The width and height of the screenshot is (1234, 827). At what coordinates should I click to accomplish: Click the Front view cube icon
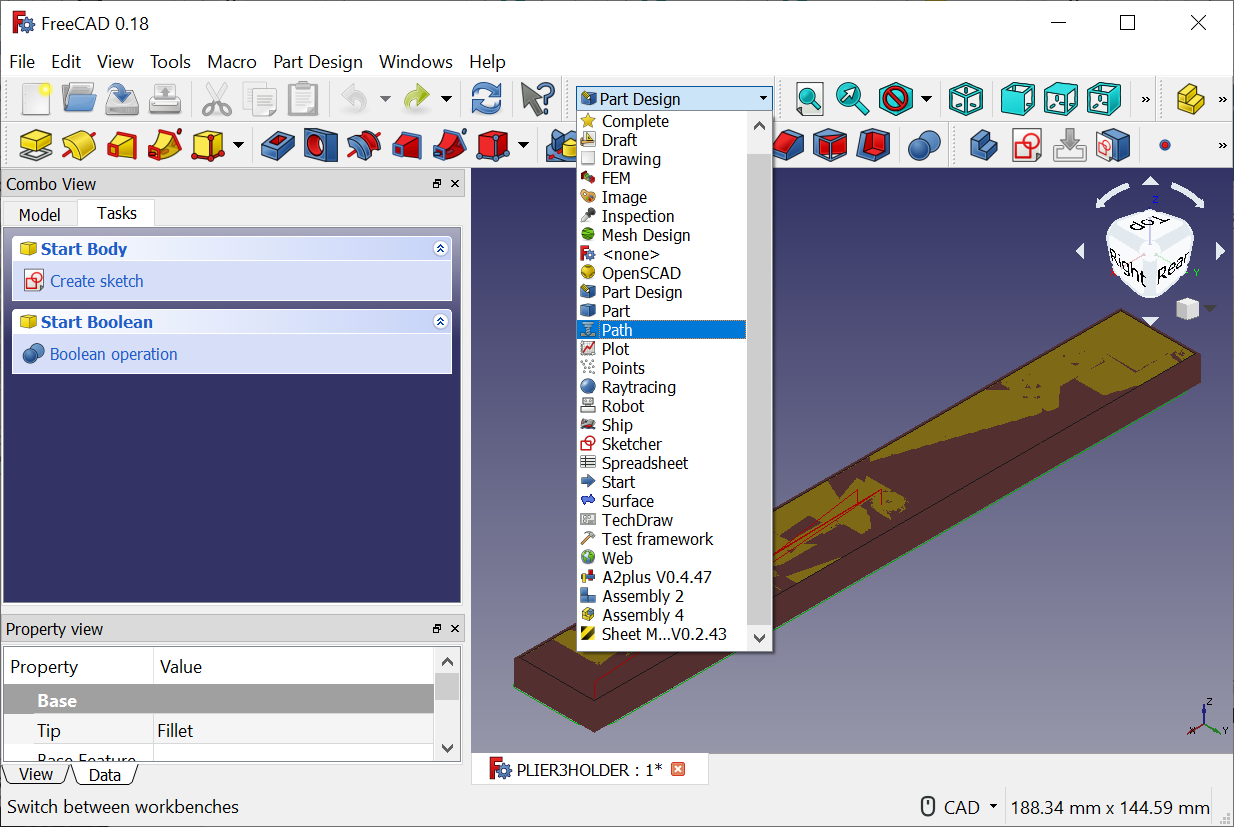(1018, 99)
